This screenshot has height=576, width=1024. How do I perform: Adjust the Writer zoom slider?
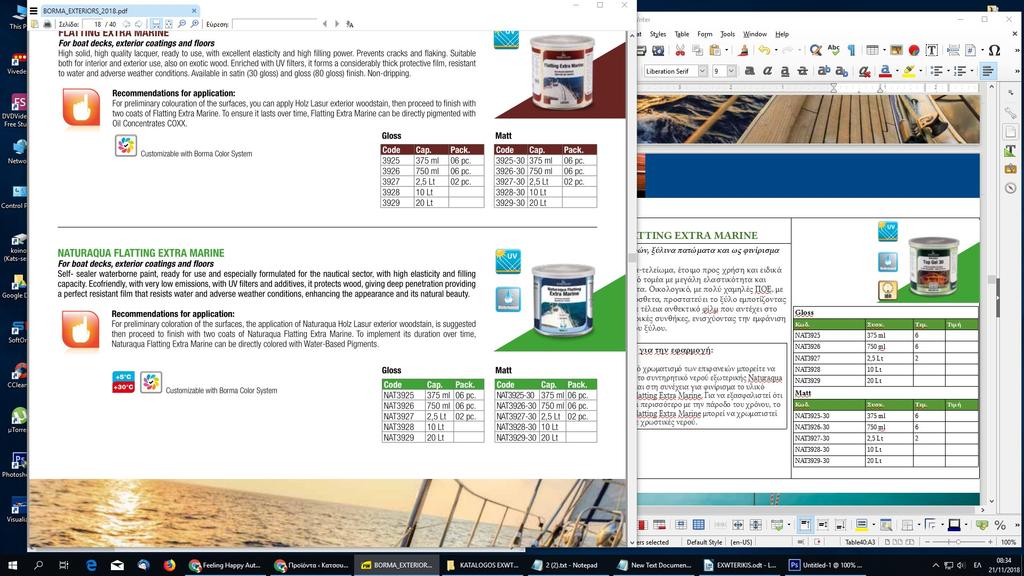click(x=958, y=542)
